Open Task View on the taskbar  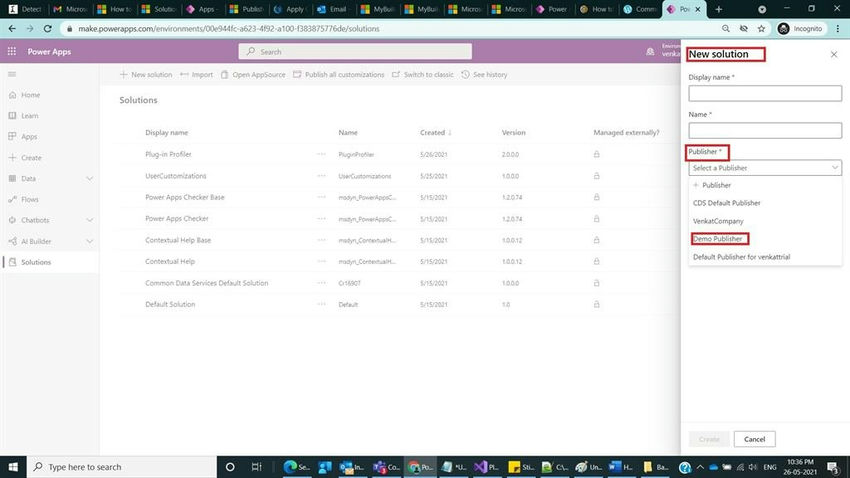pos(256,467)
